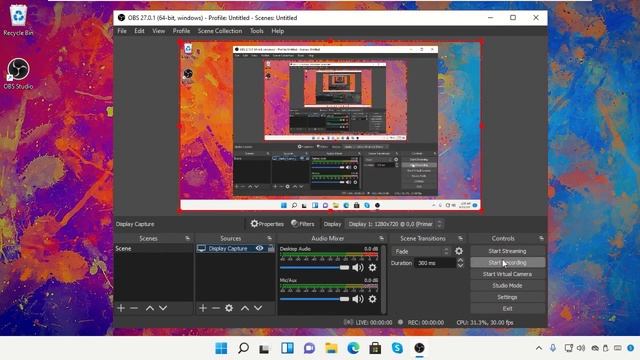
Task: Undock the Scenes panel
Action: pos(187,238)
